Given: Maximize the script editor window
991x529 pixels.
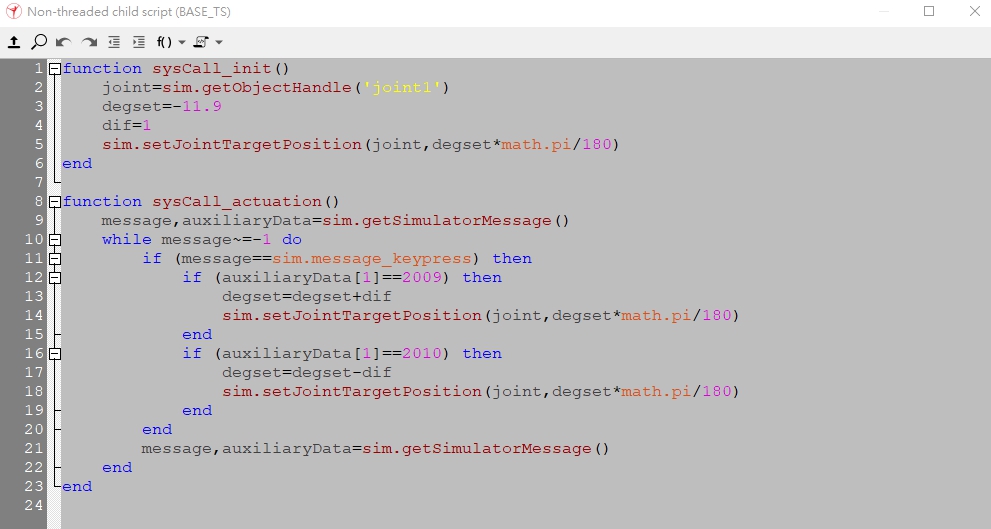Looking at the screenshot, I should pos(929,11).
